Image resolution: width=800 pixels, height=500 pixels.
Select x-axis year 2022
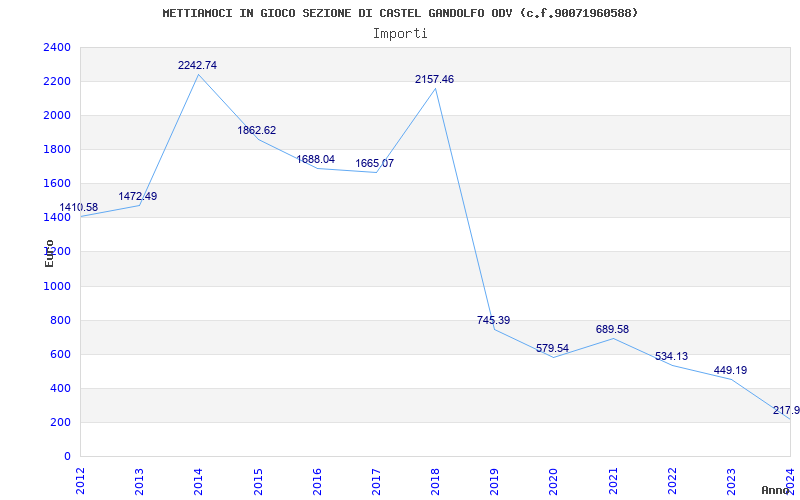pyautogui.click(x=672, y=481)
